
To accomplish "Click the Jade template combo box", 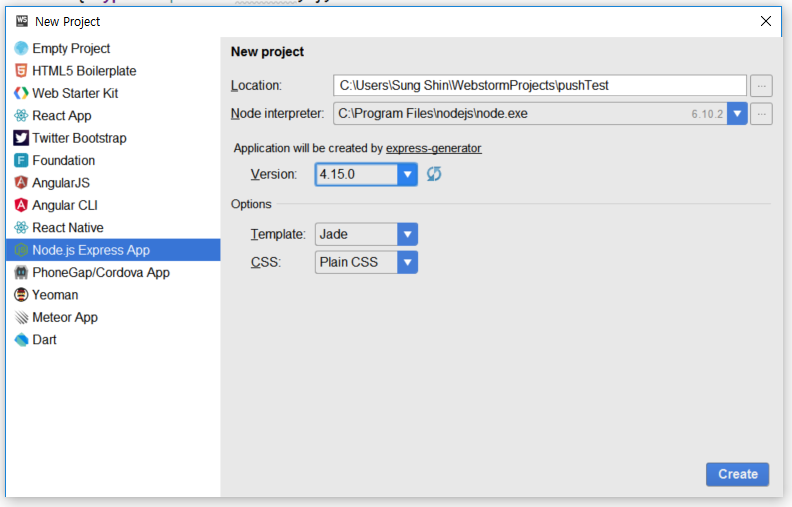I will point(366,234).
